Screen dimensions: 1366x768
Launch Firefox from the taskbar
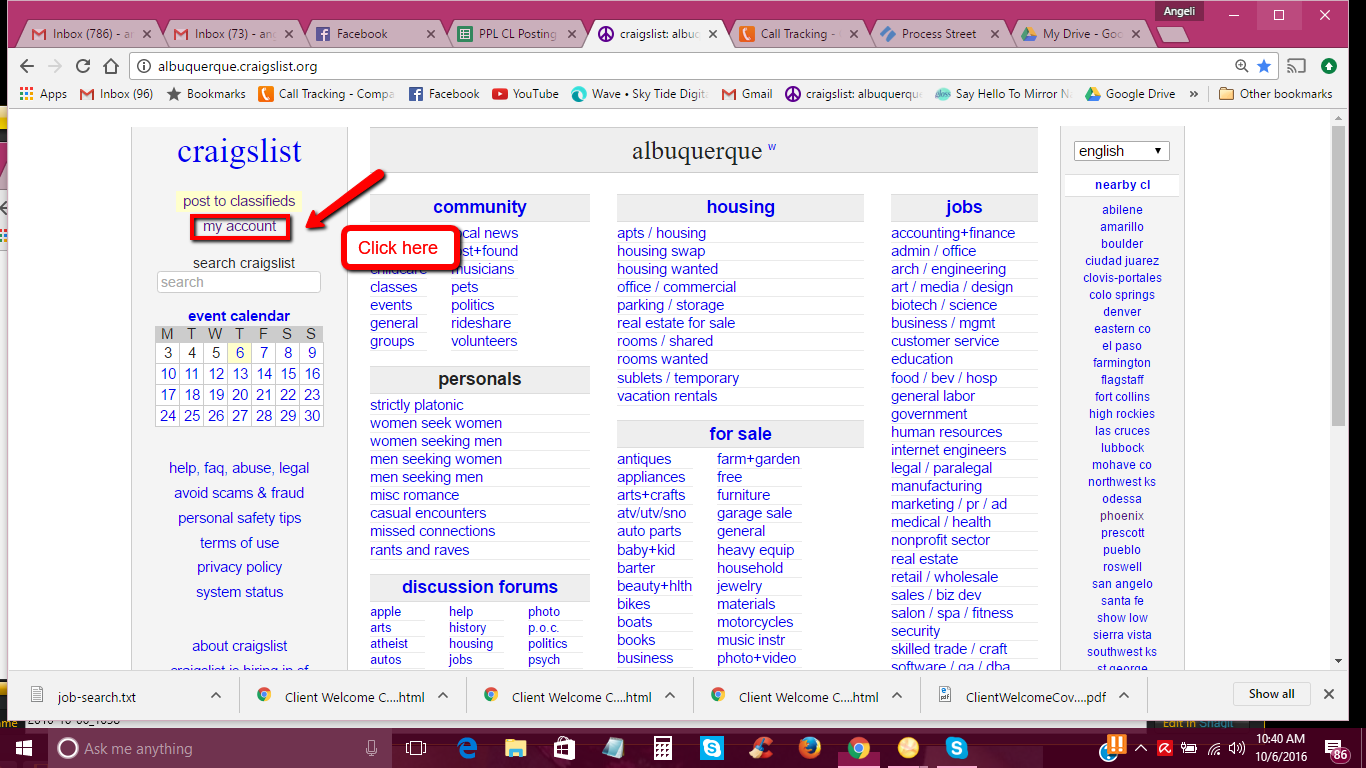point(810,748)
